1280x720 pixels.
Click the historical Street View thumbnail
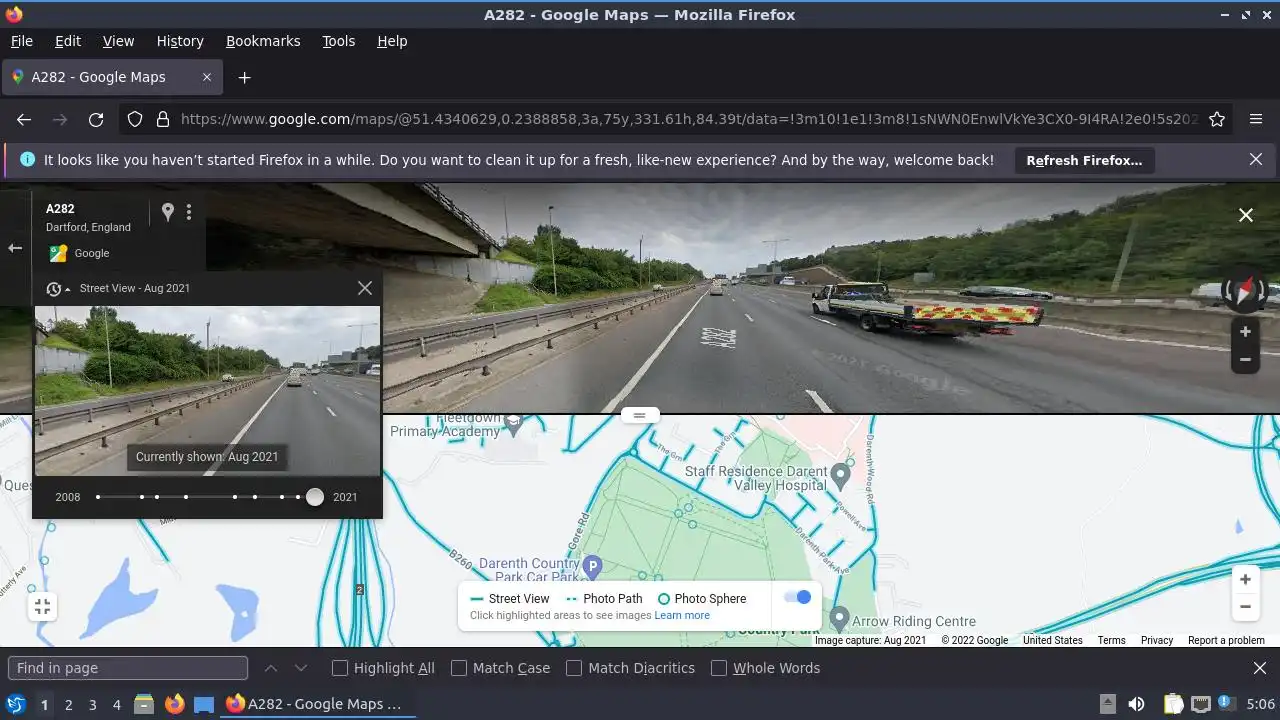(207, 390)
